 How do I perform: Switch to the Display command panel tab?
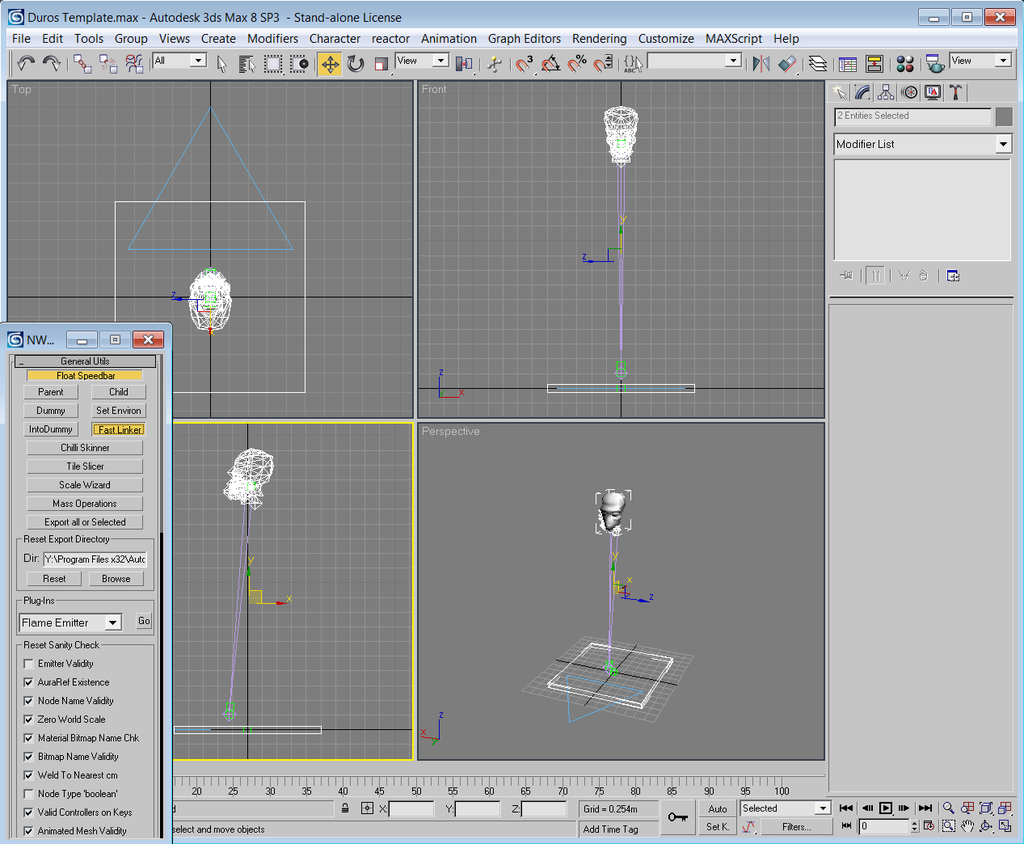coord(932,93)
